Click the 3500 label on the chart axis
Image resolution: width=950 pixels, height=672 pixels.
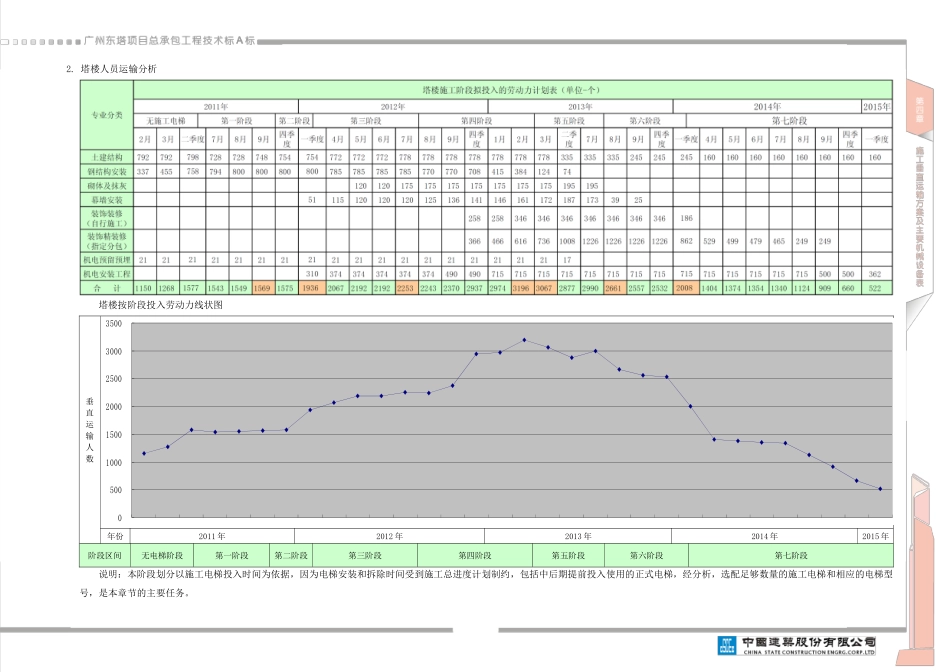click(x=113, y=324)
